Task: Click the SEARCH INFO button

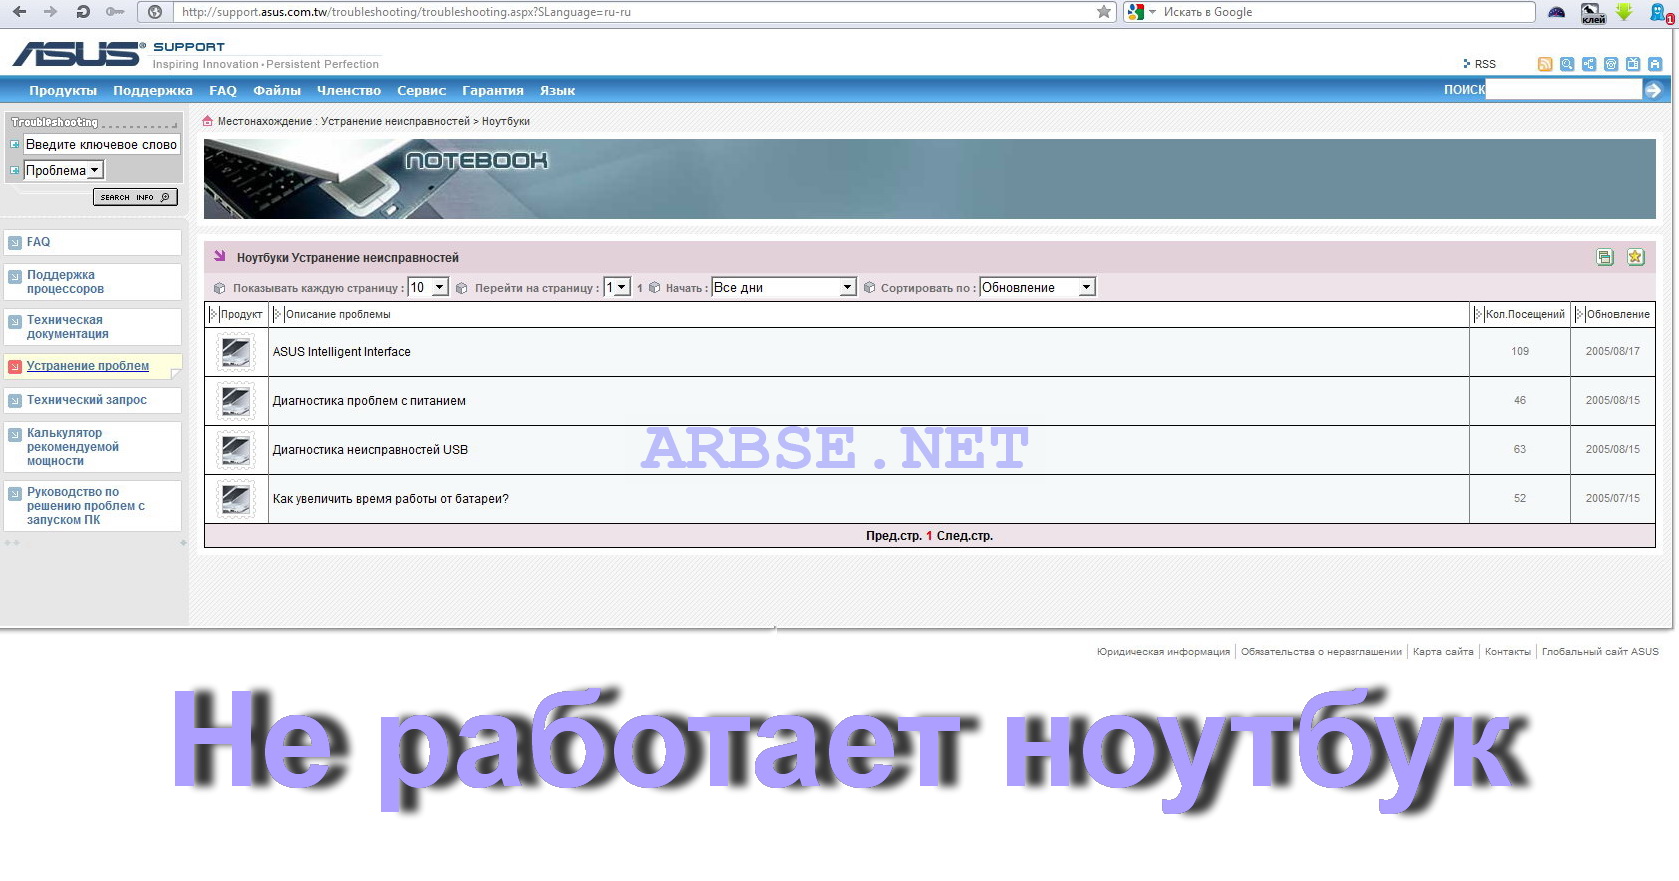Action: 136,197
